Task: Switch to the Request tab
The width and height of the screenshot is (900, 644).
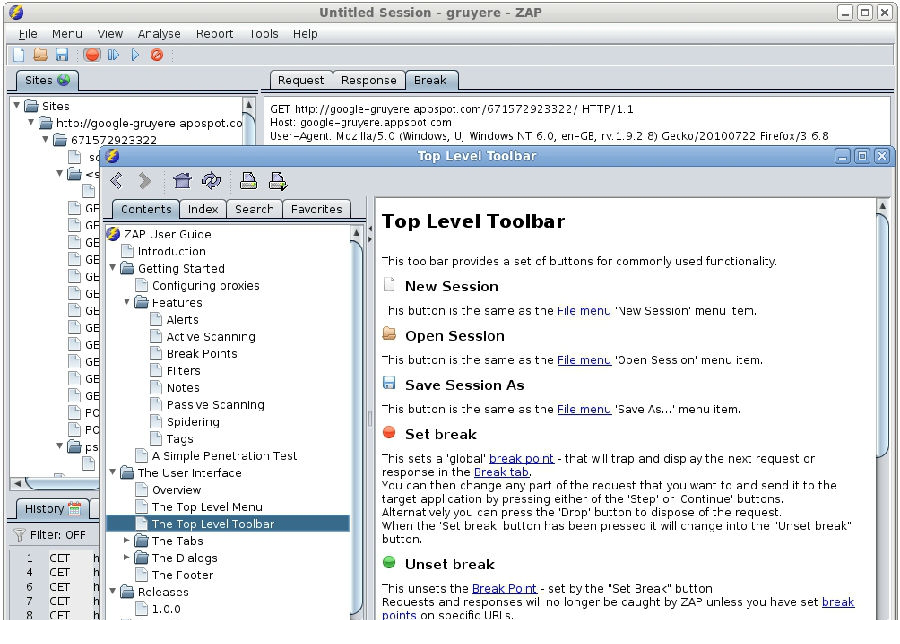Action: click(x=301, y=80)
